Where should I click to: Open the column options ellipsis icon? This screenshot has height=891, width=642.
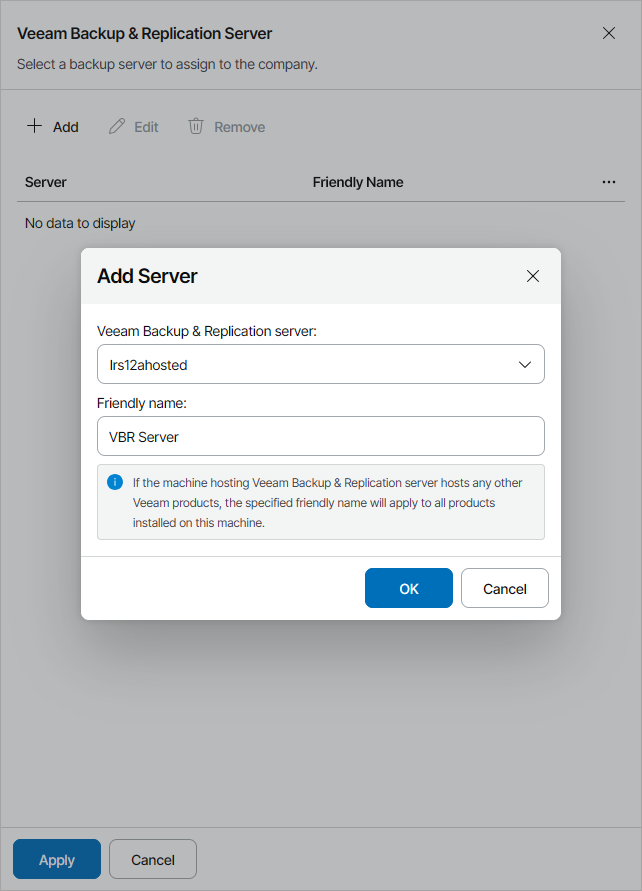[609, 182]
